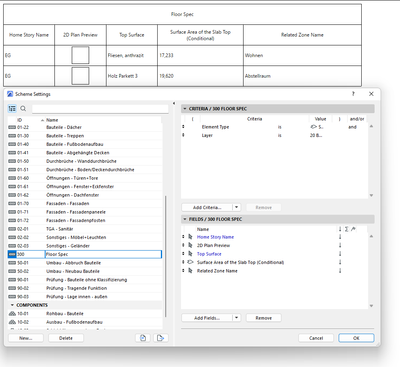This screenshot has height=367, width=400.
Task: Select 'Öffnungen - Dachfenster' scheme
Action: pos(72,195)
